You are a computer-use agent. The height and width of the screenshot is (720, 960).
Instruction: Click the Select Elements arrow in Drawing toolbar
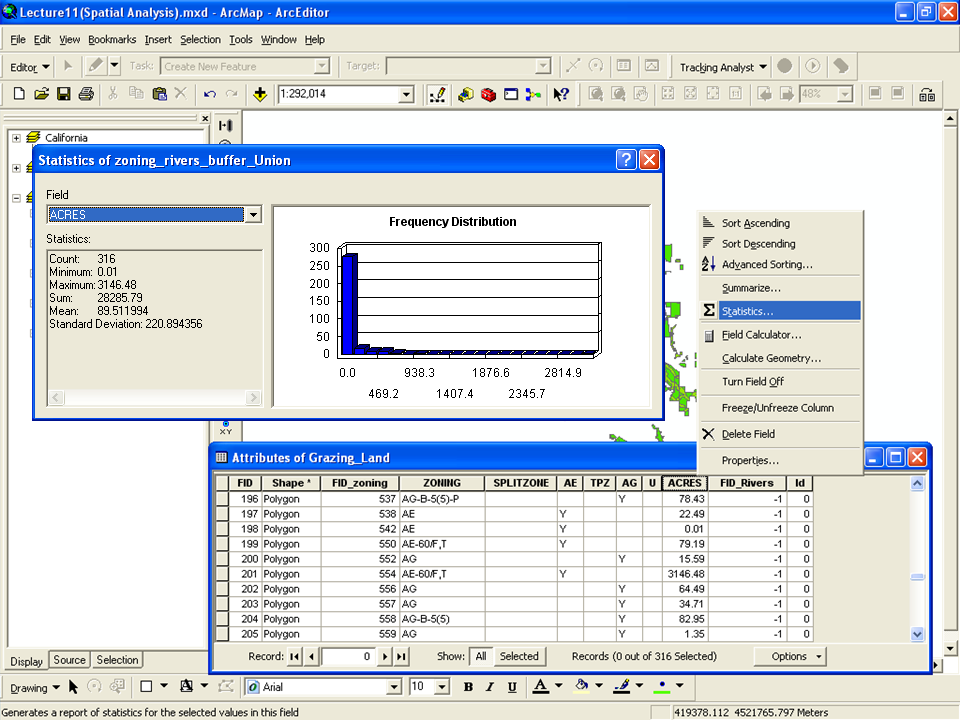tap(73, 687)
